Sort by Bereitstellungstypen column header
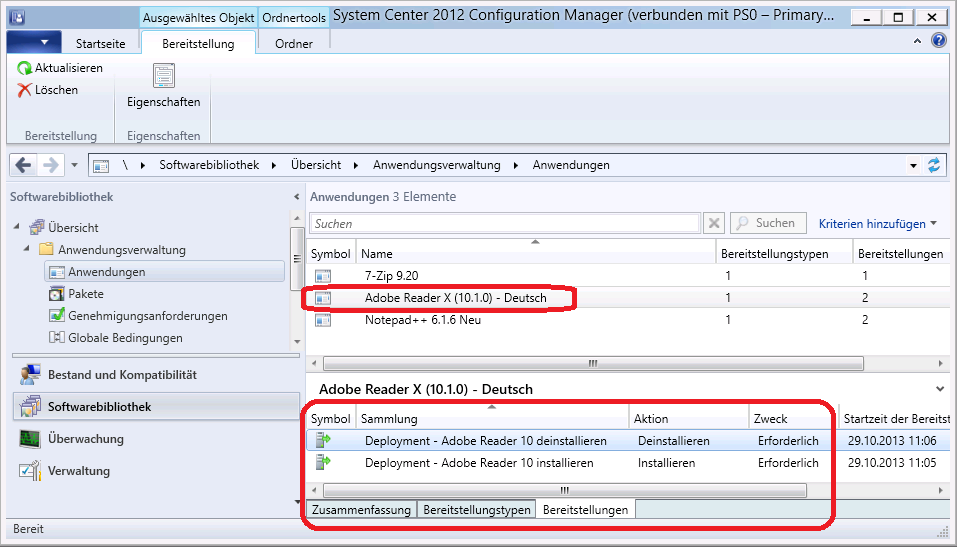 click(x=784, y=254)
